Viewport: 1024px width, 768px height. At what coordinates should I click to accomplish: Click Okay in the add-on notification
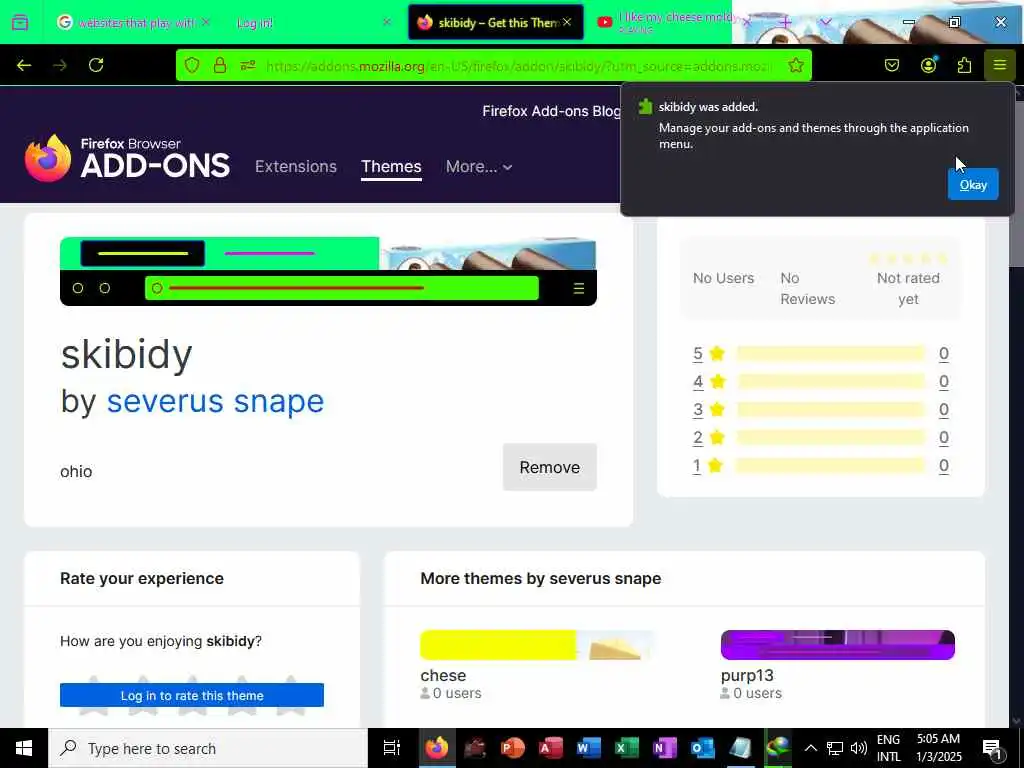tap(972, 185)
